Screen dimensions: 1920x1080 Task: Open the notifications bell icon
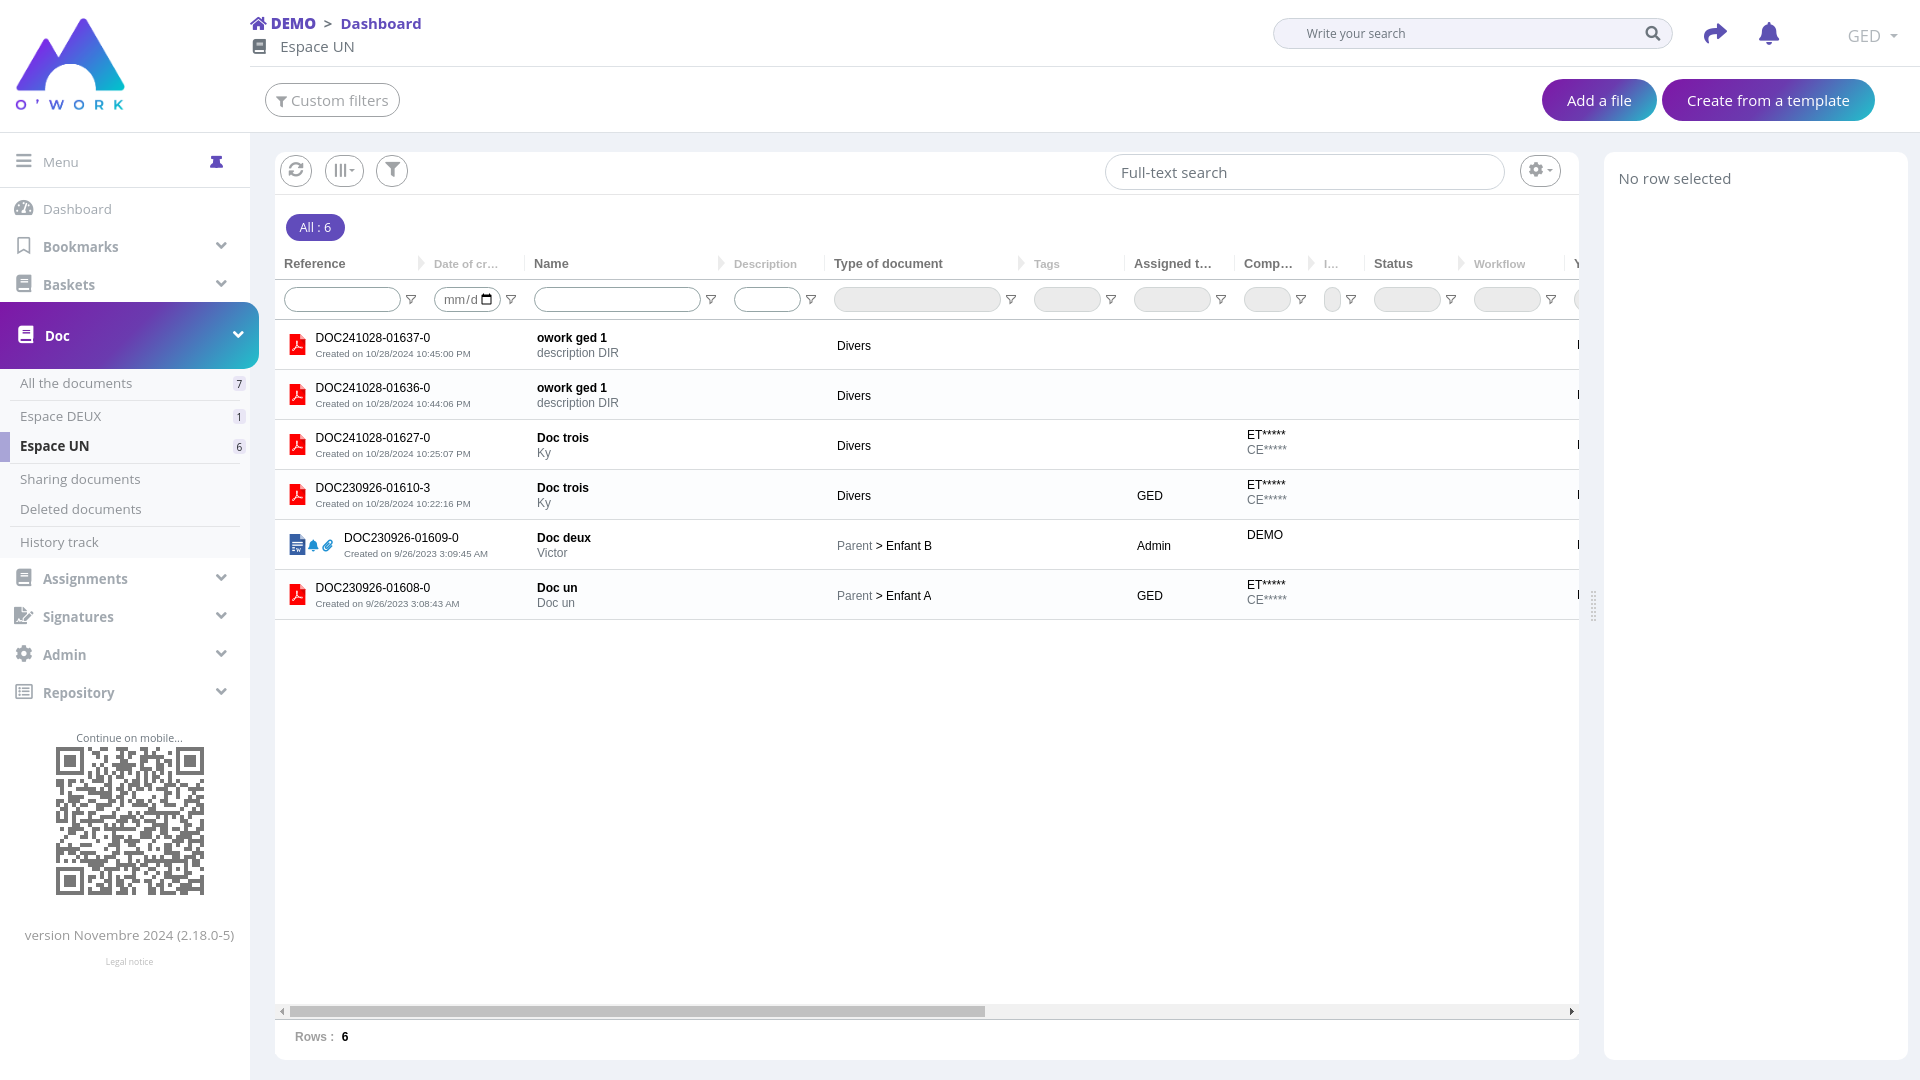1768,34
